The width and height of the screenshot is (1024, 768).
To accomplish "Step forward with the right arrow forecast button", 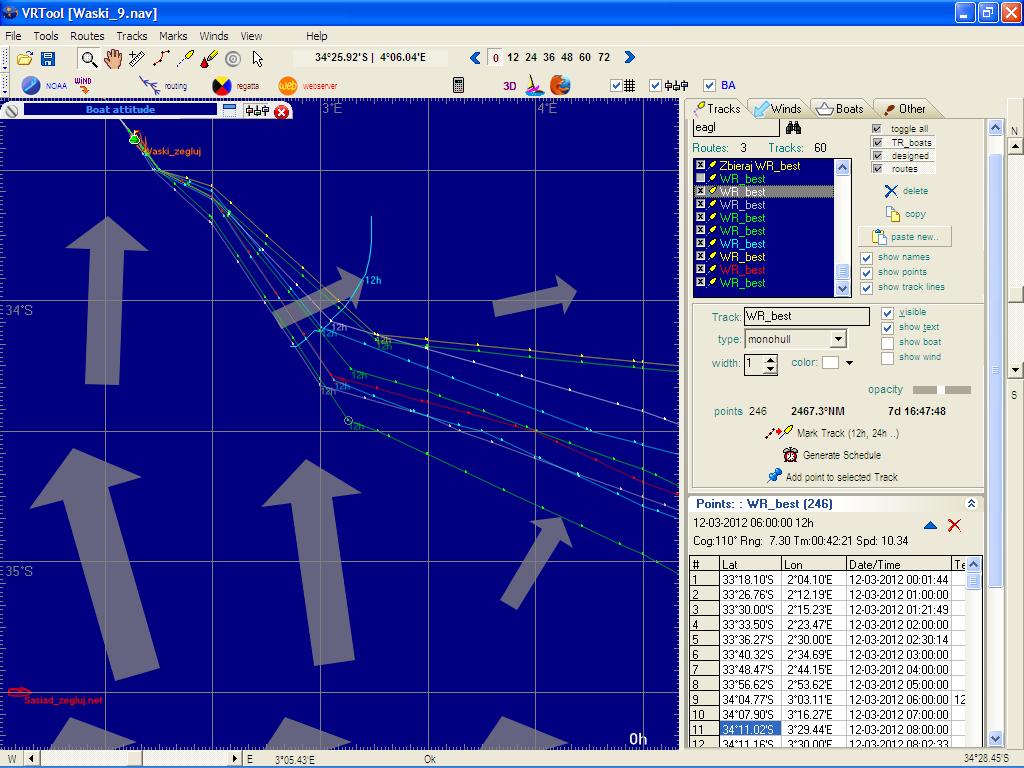I will point(629,58).
